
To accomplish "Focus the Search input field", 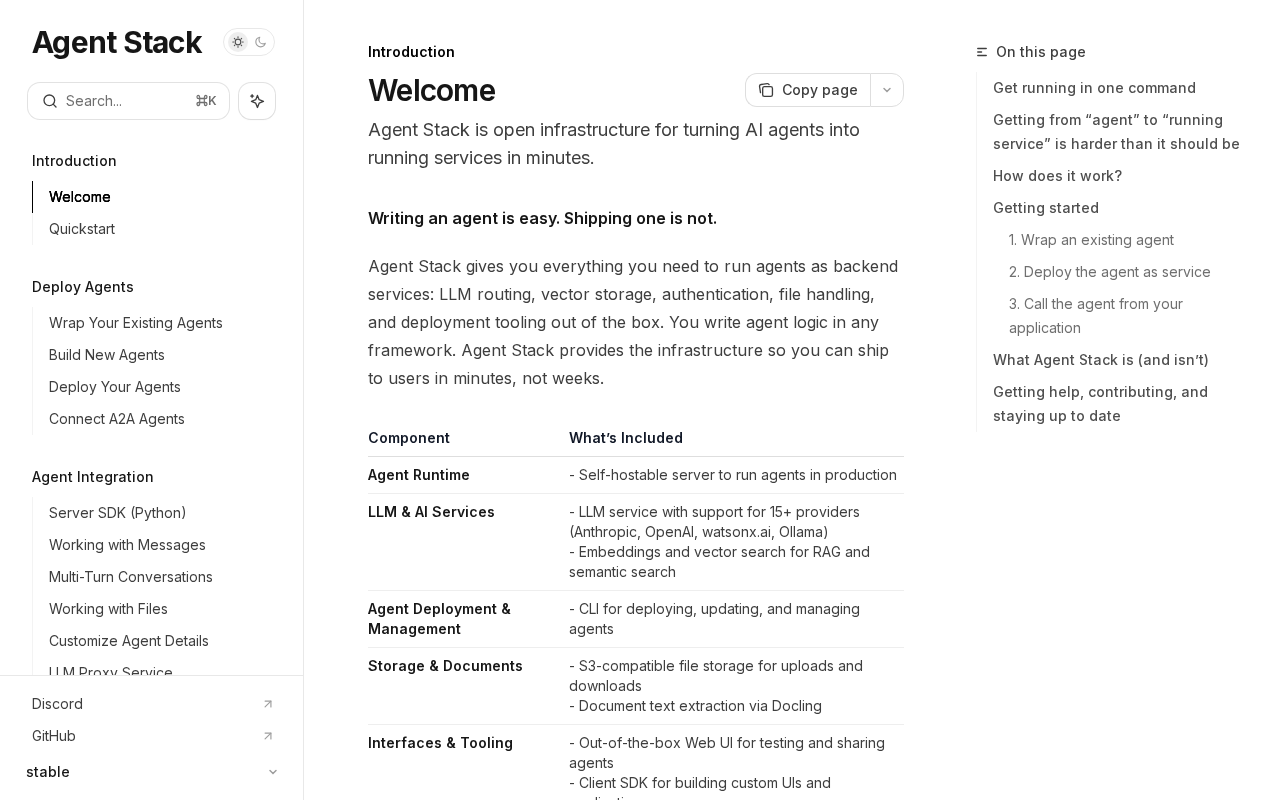I will 128,101.
